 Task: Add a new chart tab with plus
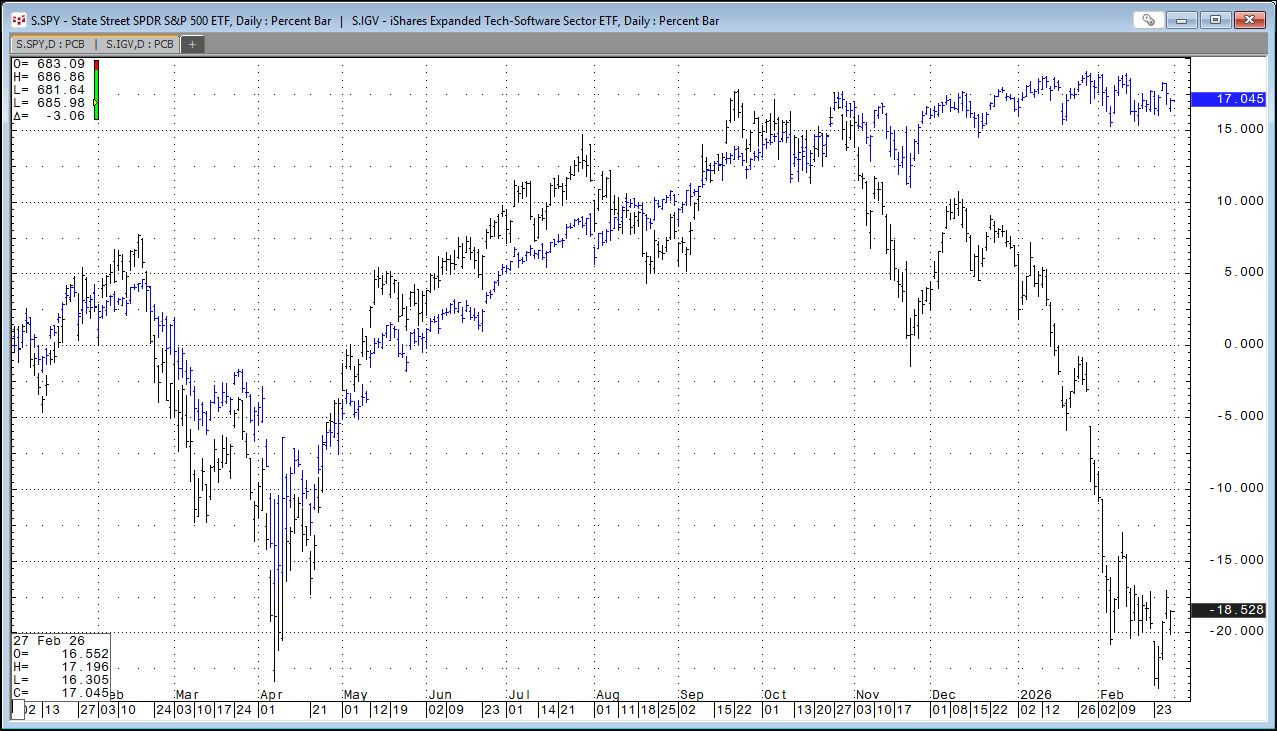[x=192, y=44]
